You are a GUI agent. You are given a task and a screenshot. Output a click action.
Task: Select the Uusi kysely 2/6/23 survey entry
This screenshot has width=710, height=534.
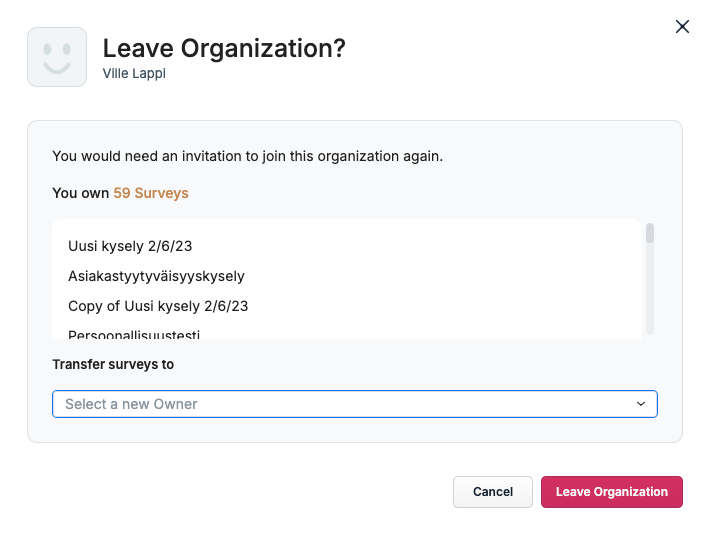click(130, 246)
